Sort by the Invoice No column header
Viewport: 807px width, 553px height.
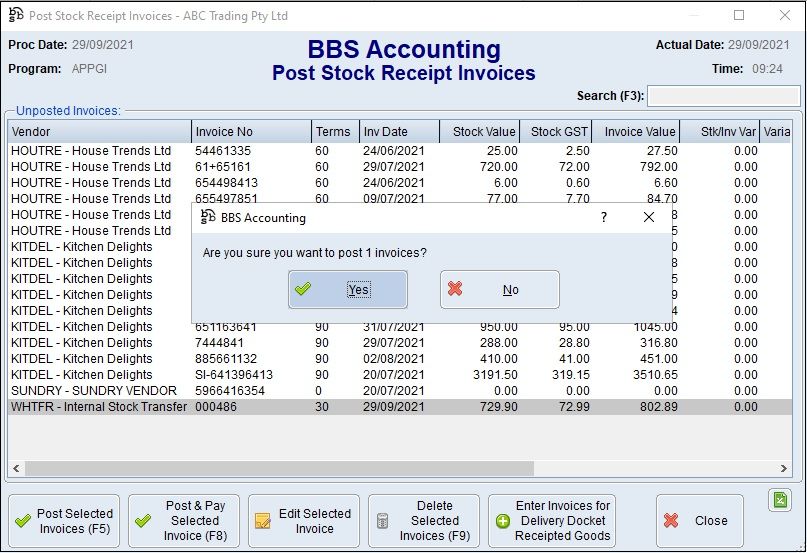click(x=251, y=132)
